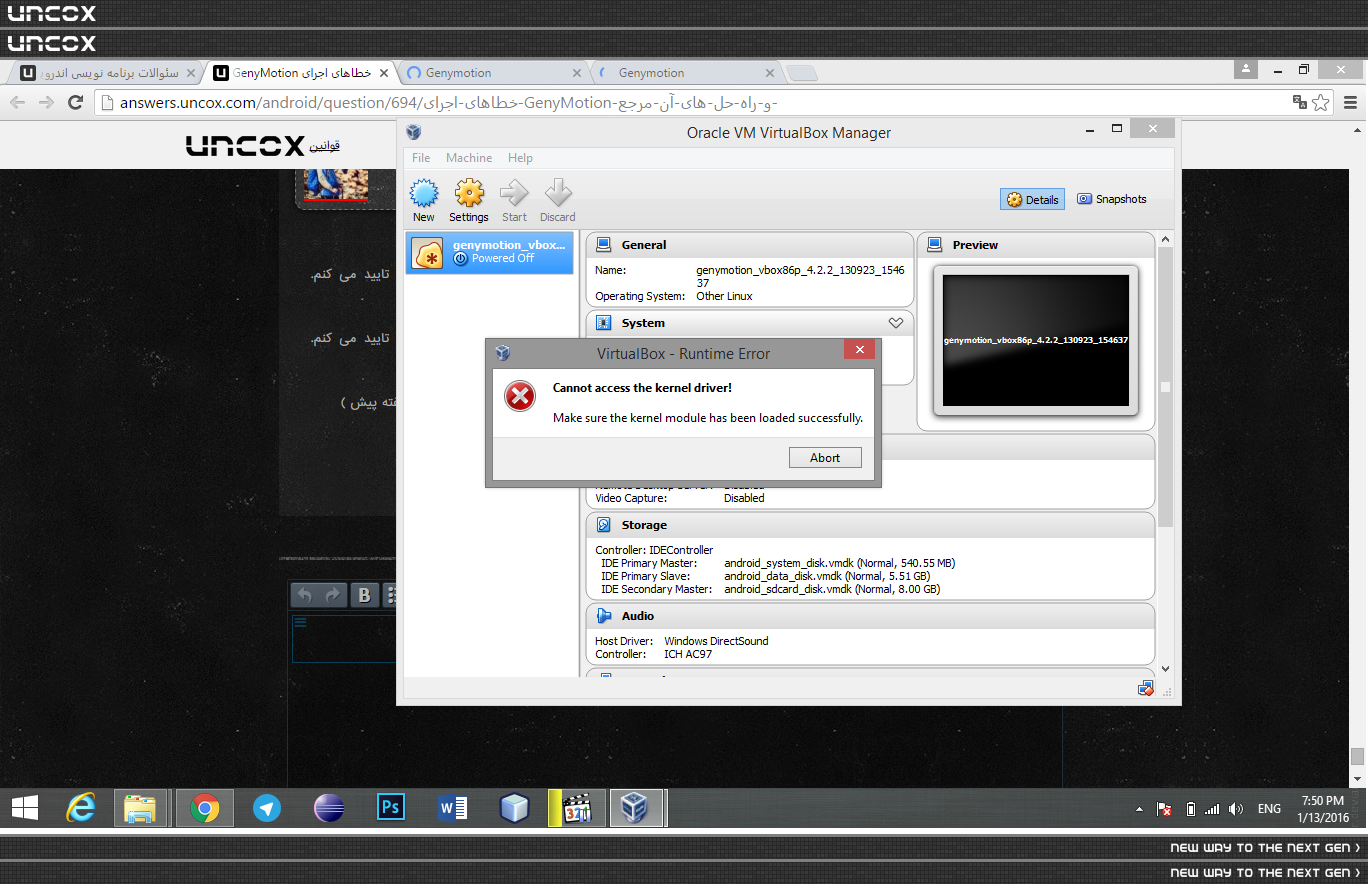Click the 'قوانین' link beside UNCOX logo
The width and height of the screenshot is (1368, 884).
(x=324, y=146)
